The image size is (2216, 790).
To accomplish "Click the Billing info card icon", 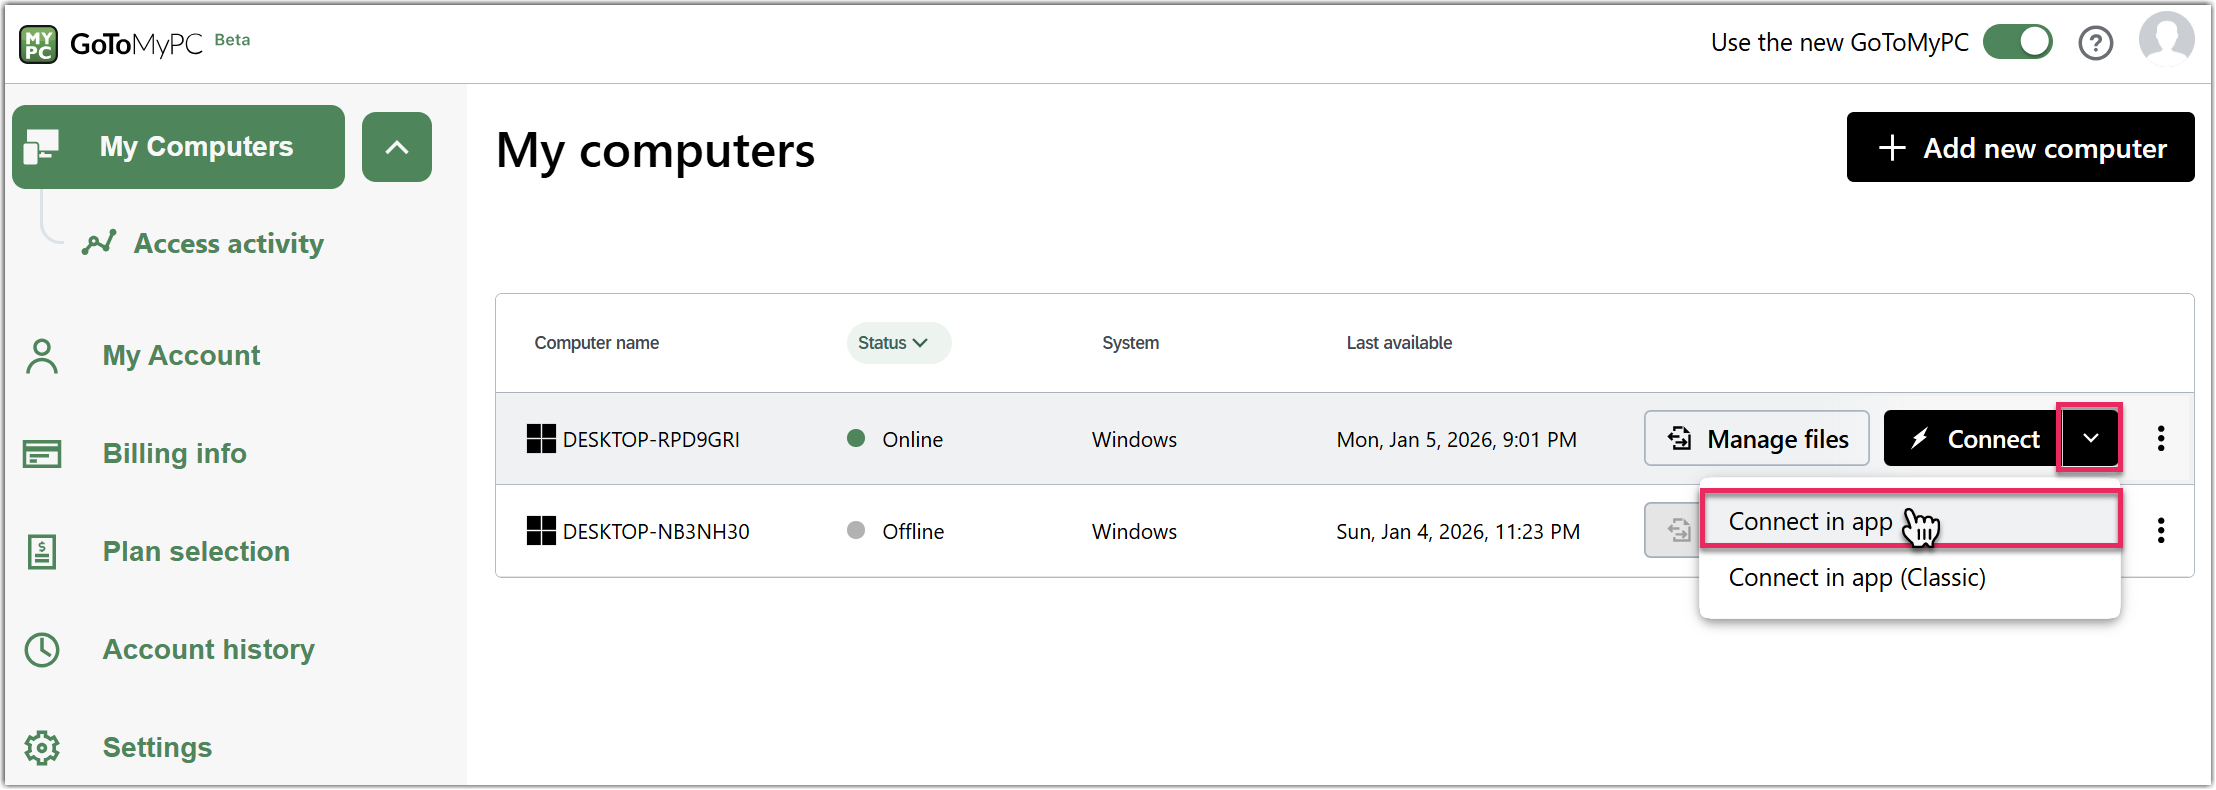I will coord(42,454).
